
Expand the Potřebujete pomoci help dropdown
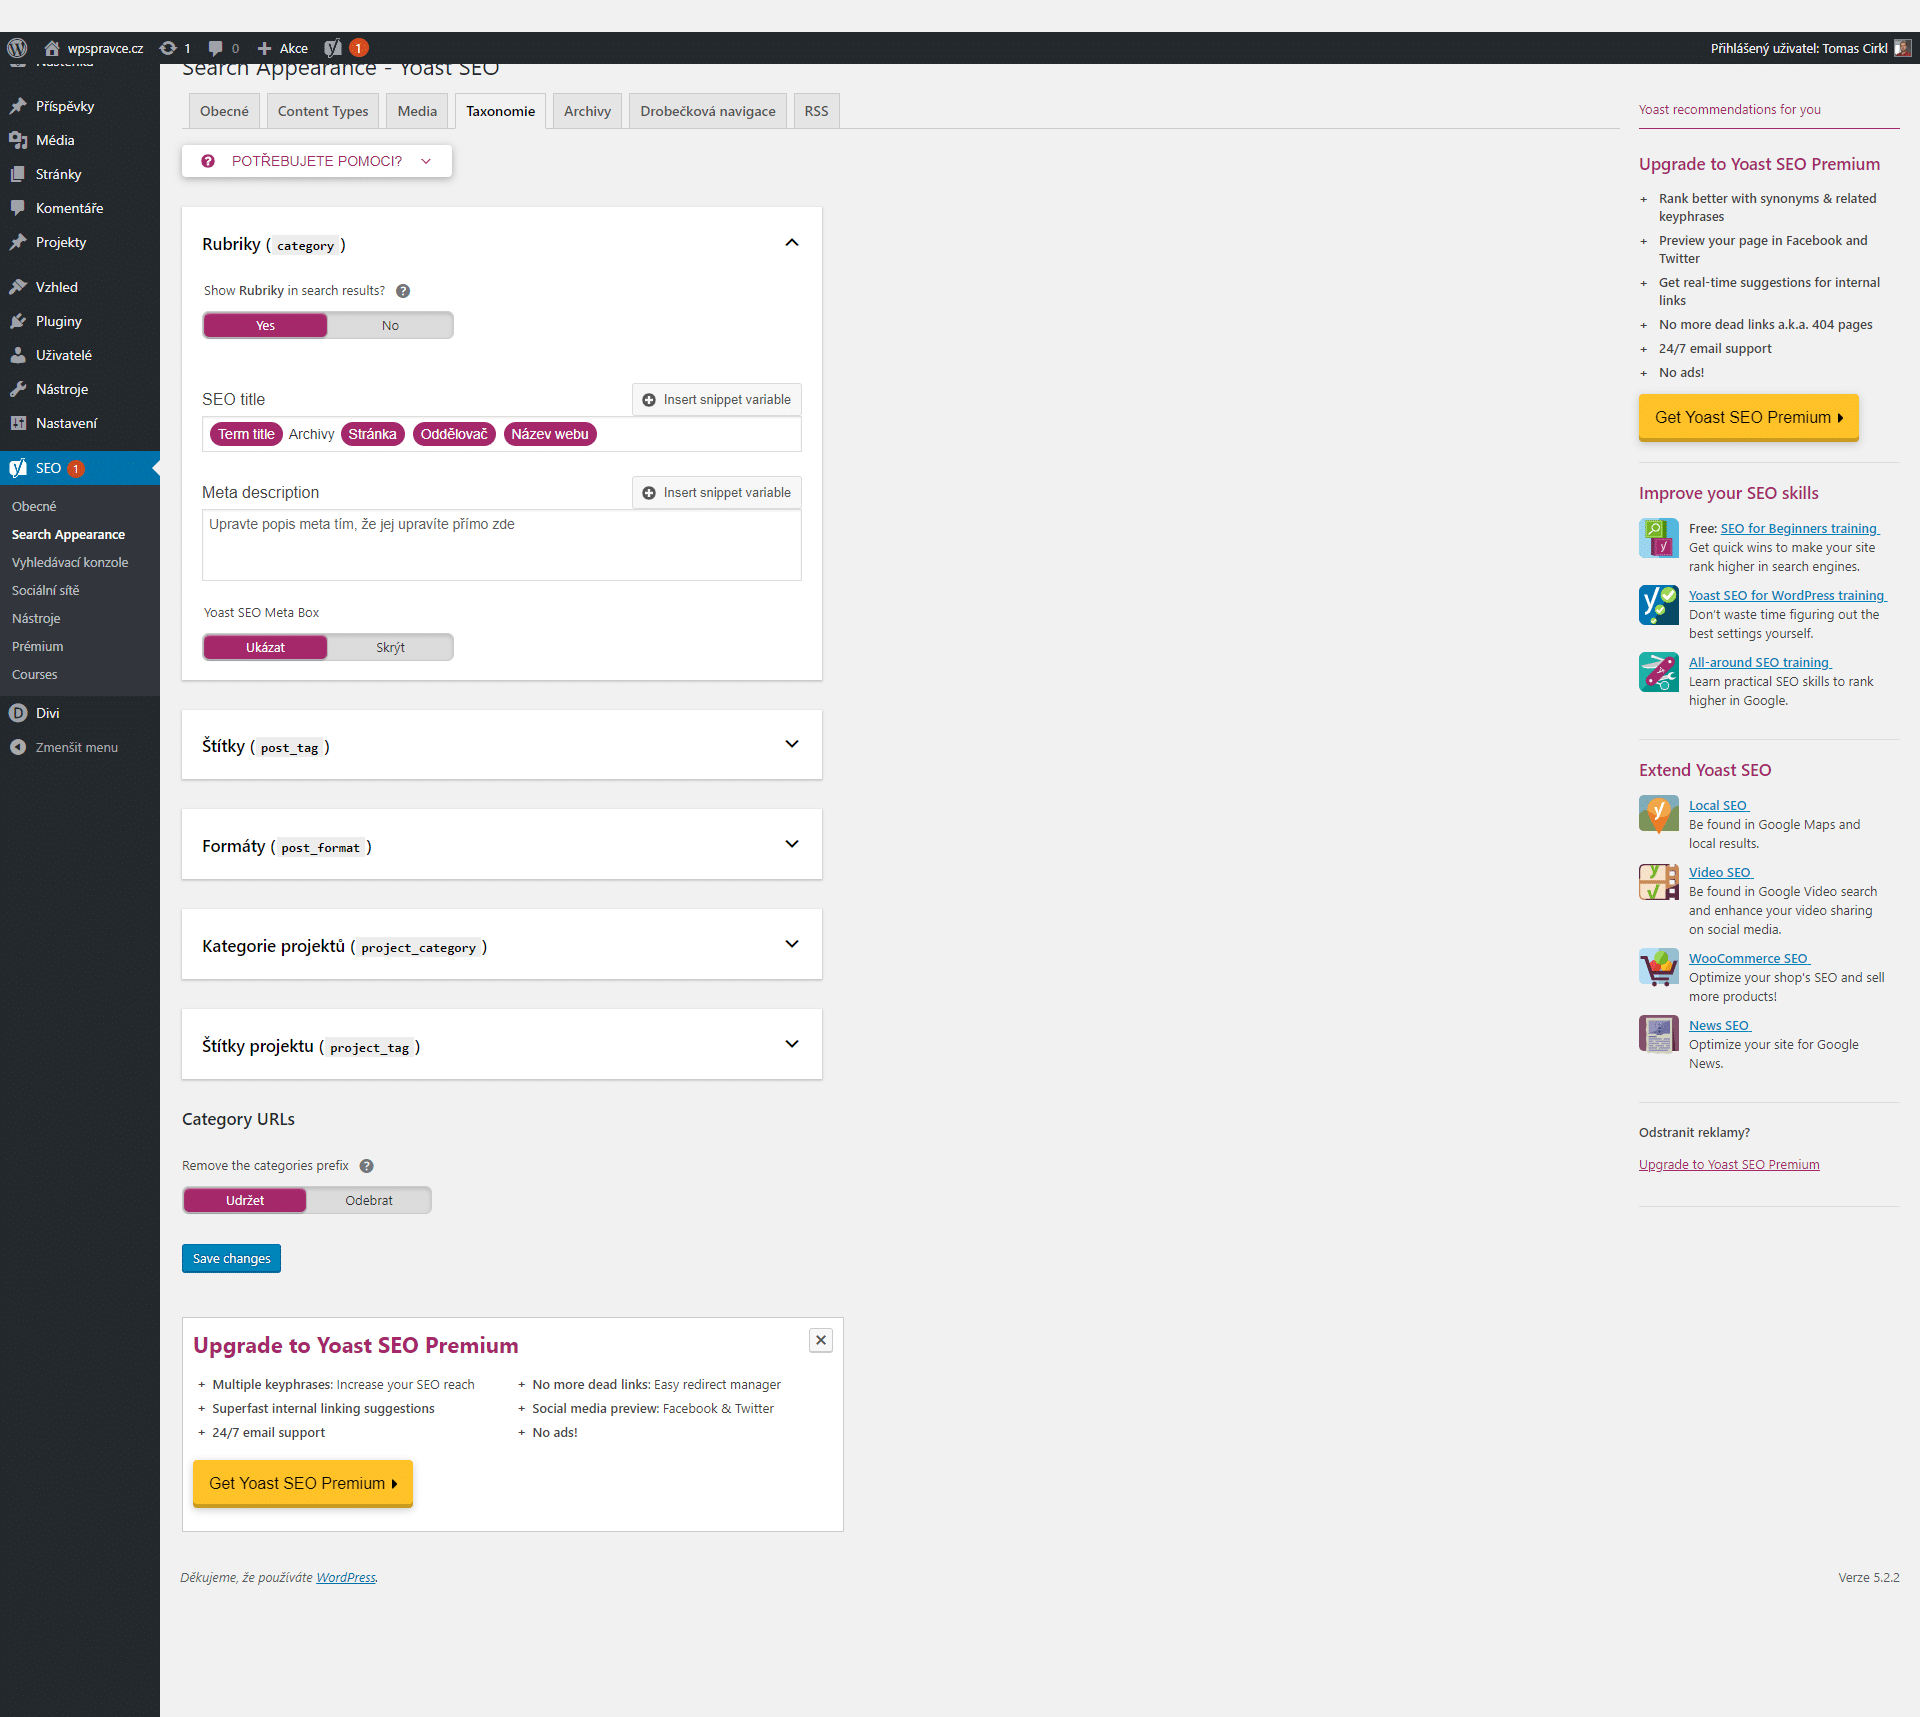click(317, 161)
